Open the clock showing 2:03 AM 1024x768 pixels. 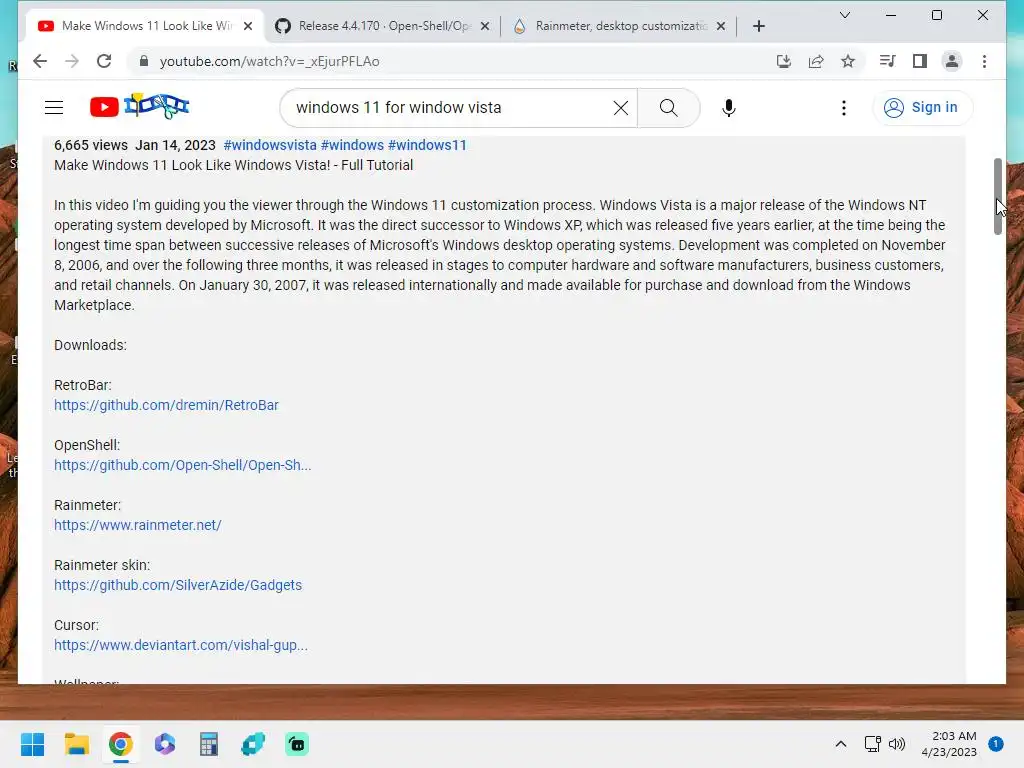[x=949, y=744]
